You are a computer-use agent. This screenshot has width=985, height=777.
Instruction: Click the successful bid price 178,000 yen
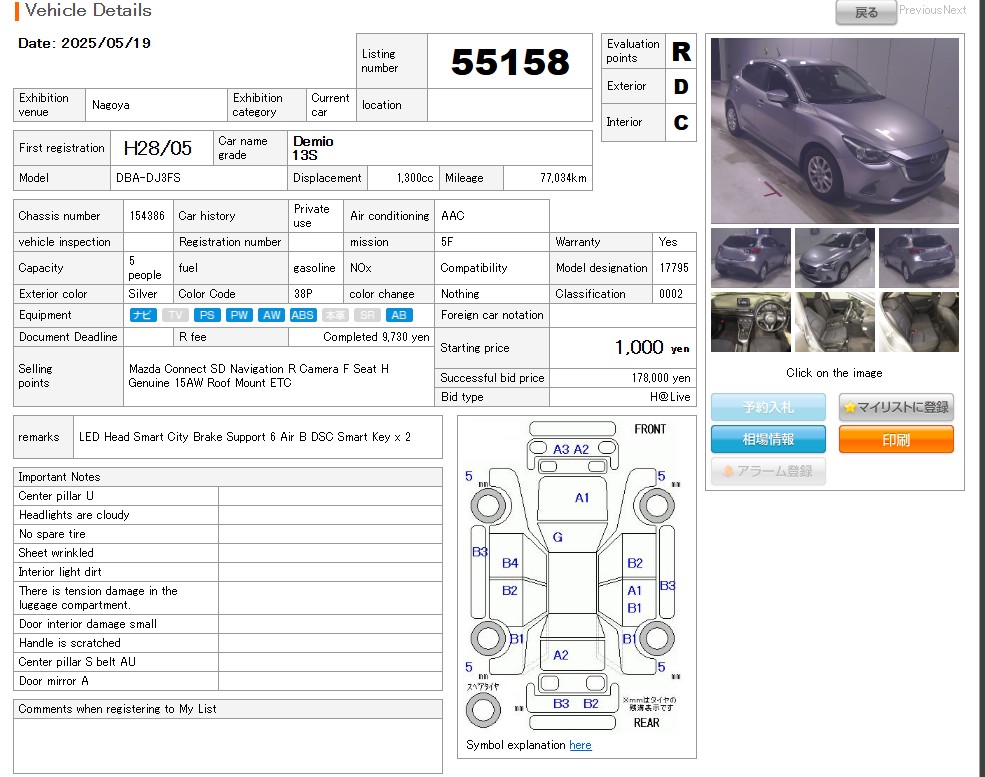(x=661, y=378)
